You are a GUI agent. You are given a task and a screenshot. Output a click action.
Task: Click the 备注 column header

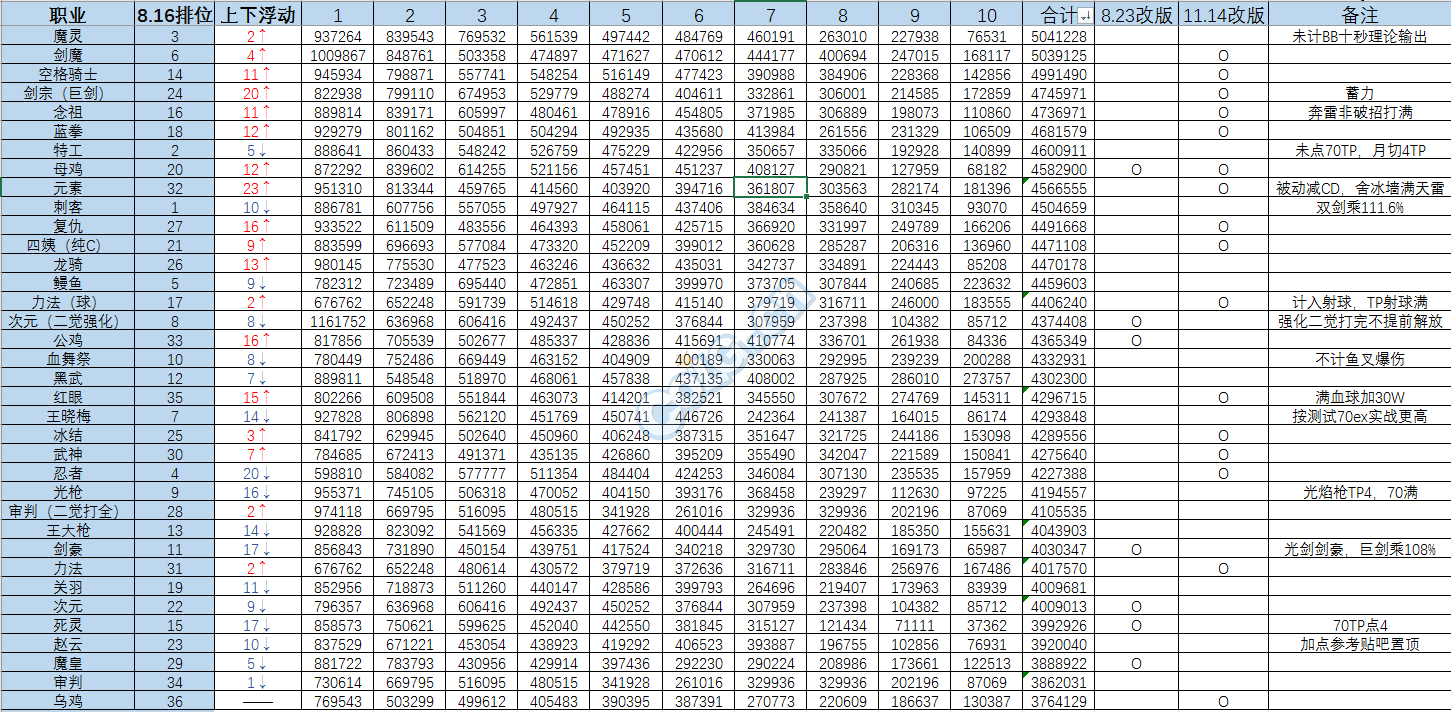(x=1359, y=16)
